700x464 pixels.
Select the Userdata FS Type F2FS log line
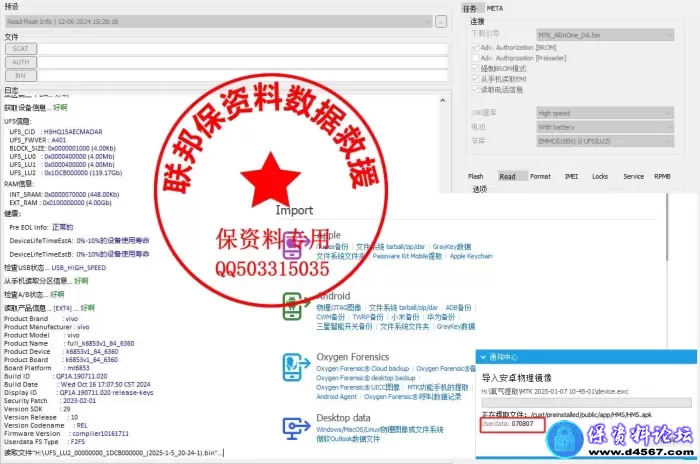click(x=44, y=442)
